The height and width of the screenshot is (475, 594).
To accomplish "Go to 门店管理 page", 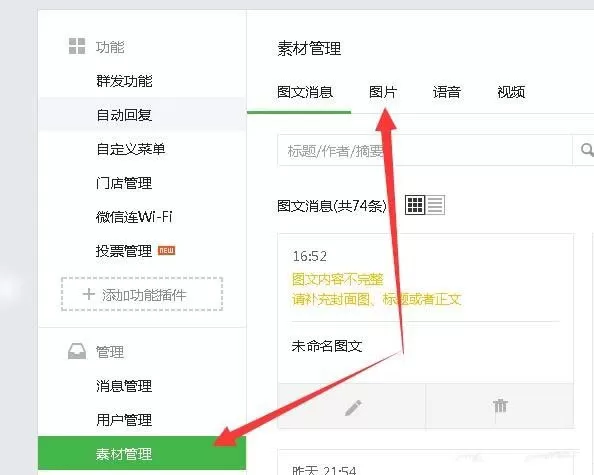I will 124,183.
